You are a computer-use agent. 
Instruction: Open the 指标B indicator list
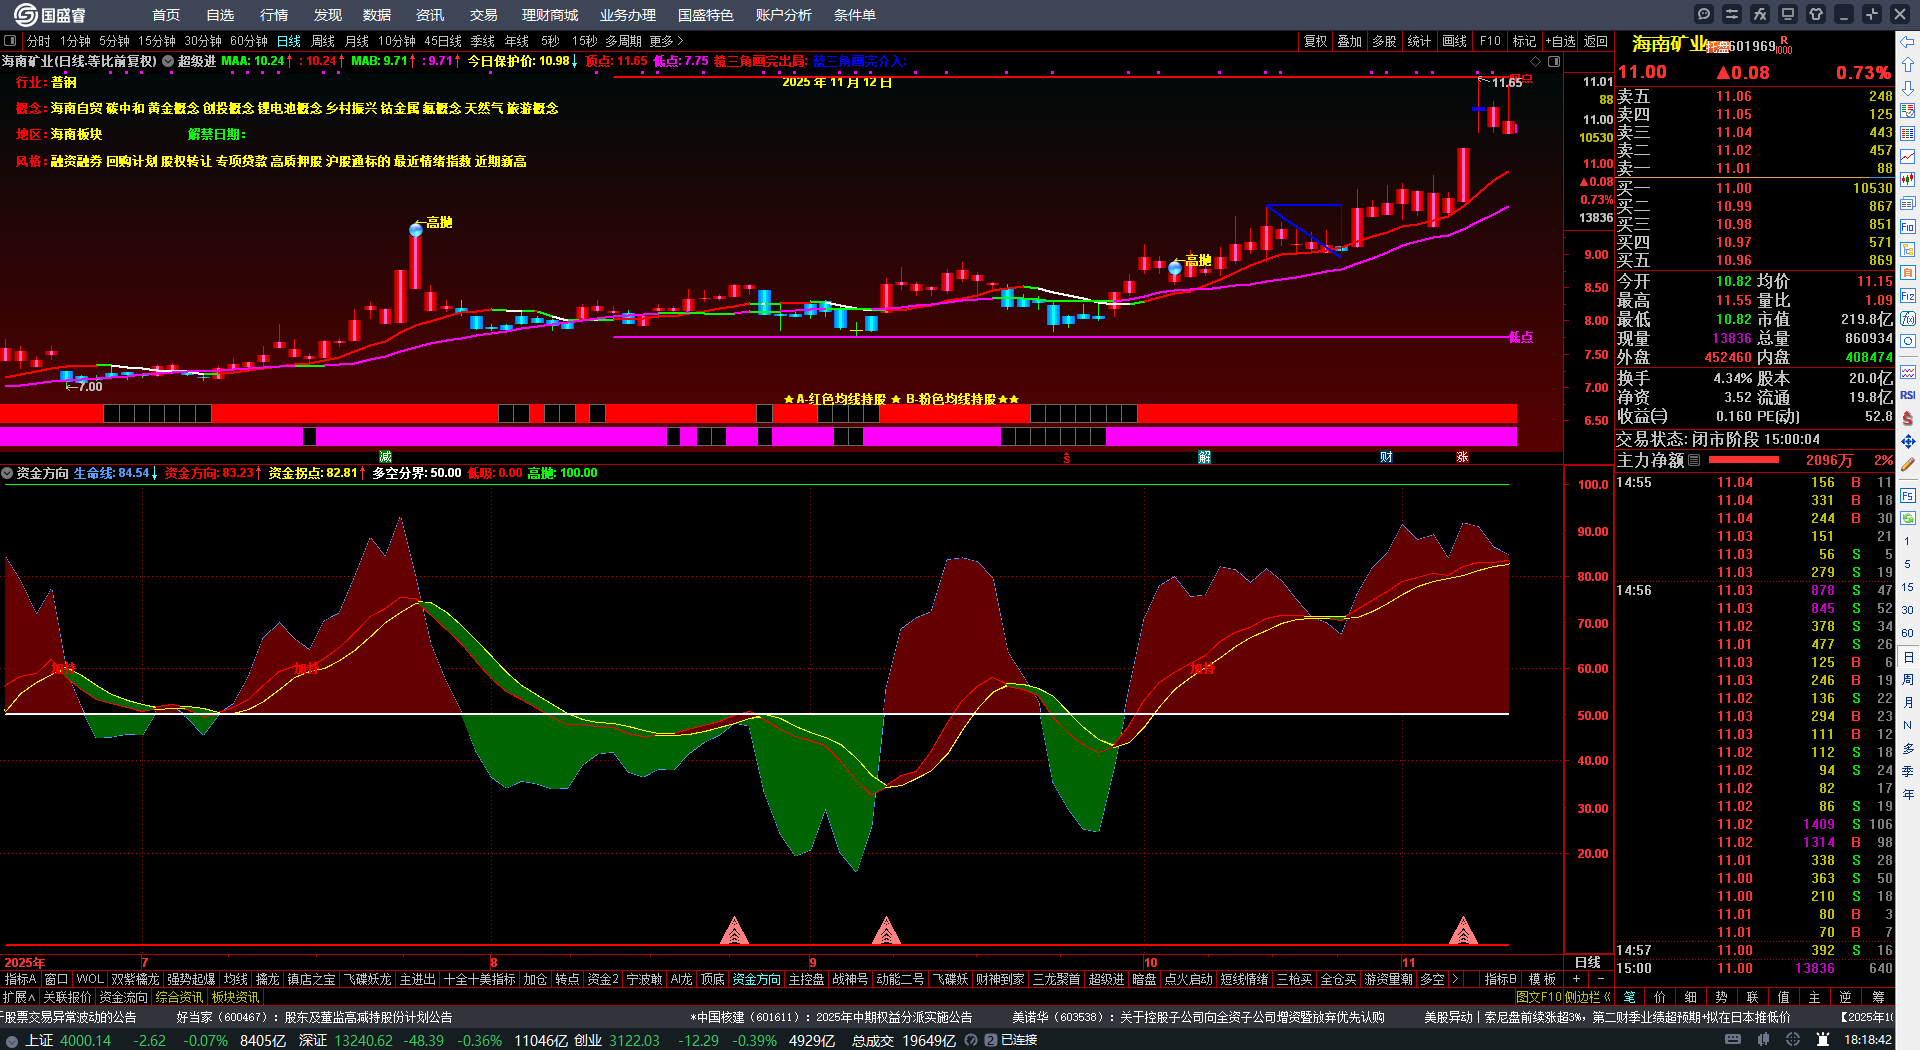(x=1500, y=979)
